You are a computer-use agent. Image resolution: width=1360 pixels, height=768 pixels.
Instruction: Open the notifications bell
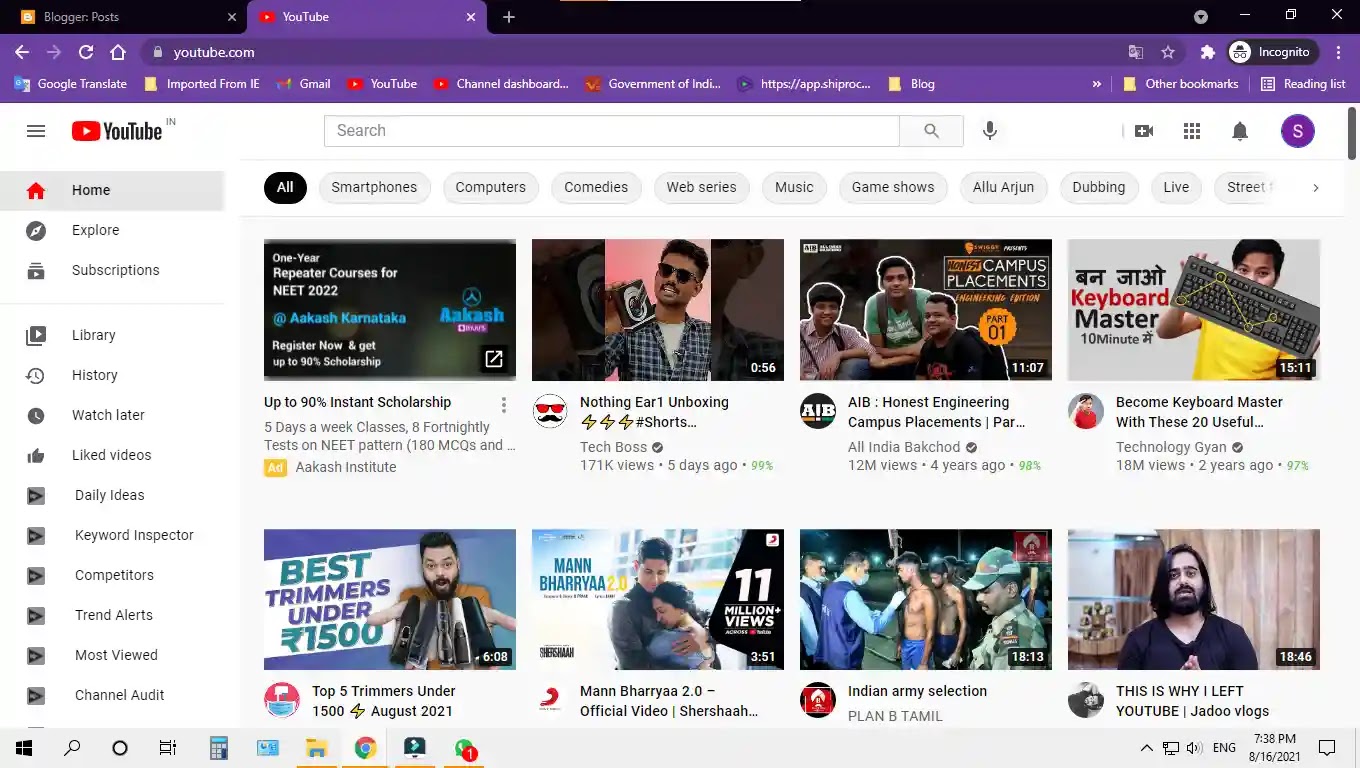tap(1240, 131)
